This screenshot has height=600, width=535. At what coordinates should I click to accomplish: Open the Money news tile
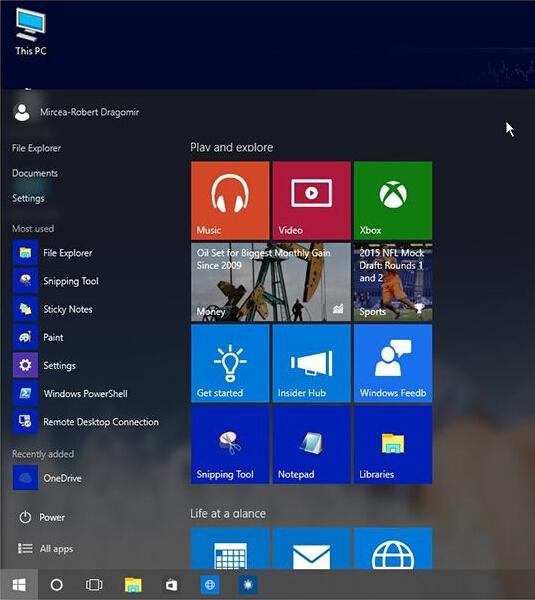(x=271, y=282)
